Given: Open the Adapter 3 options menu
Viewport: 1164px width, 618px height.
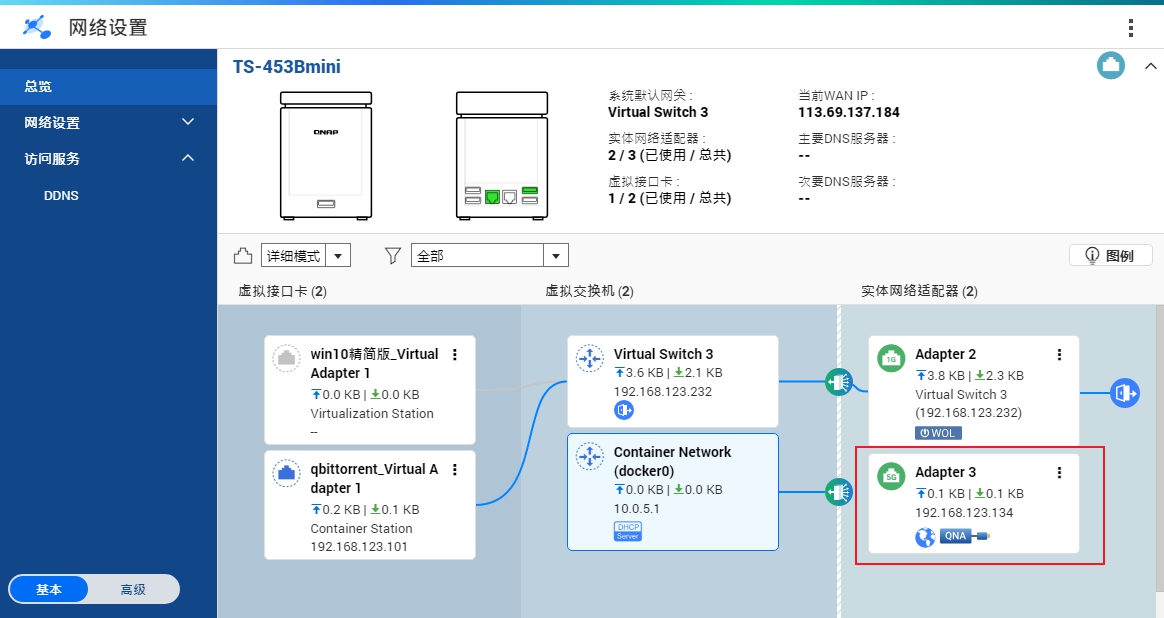Looking at the screenshot, I should pyautogui.click(x=1061, y=471).
